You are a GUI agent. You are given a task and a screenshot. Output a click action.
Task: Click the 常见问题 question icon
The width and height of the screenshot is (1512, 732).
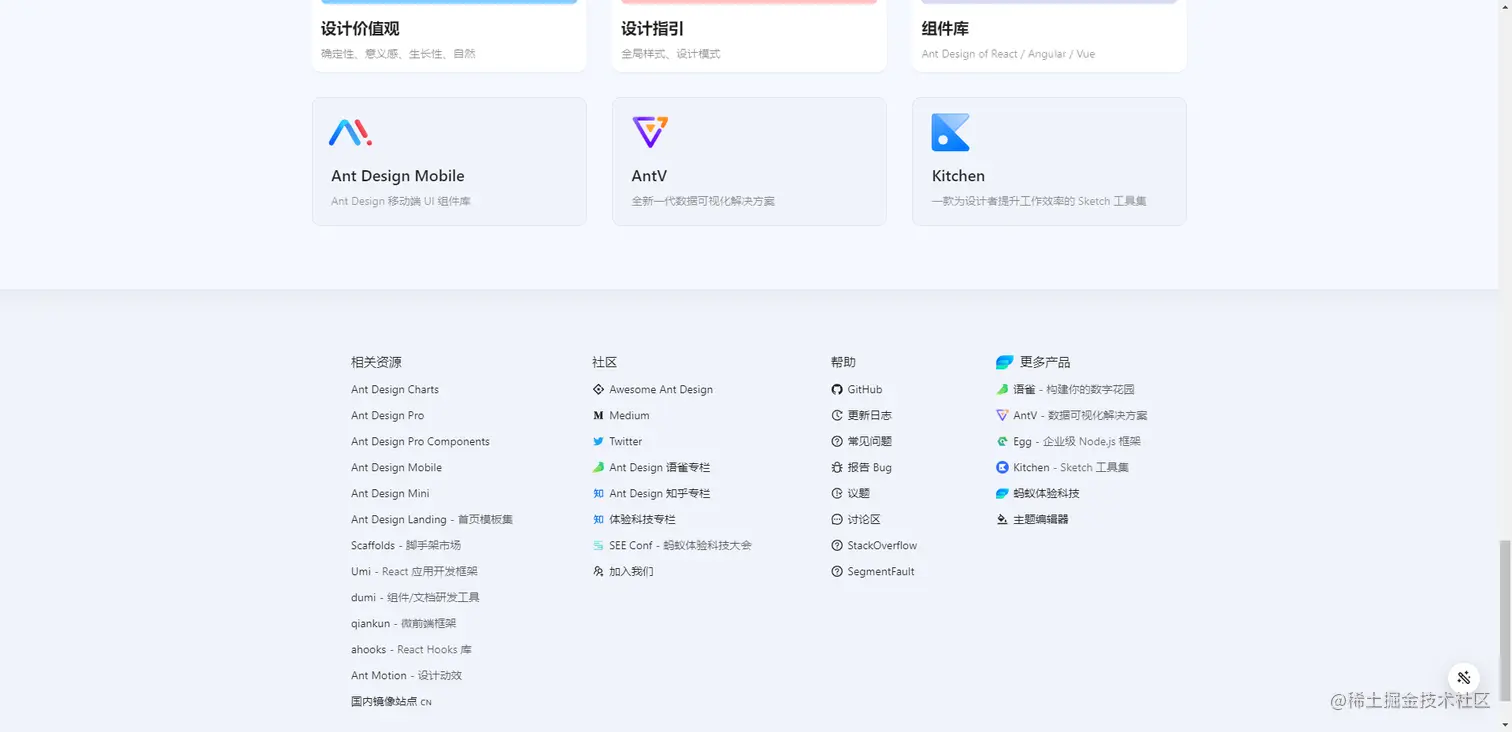[837, 441]
